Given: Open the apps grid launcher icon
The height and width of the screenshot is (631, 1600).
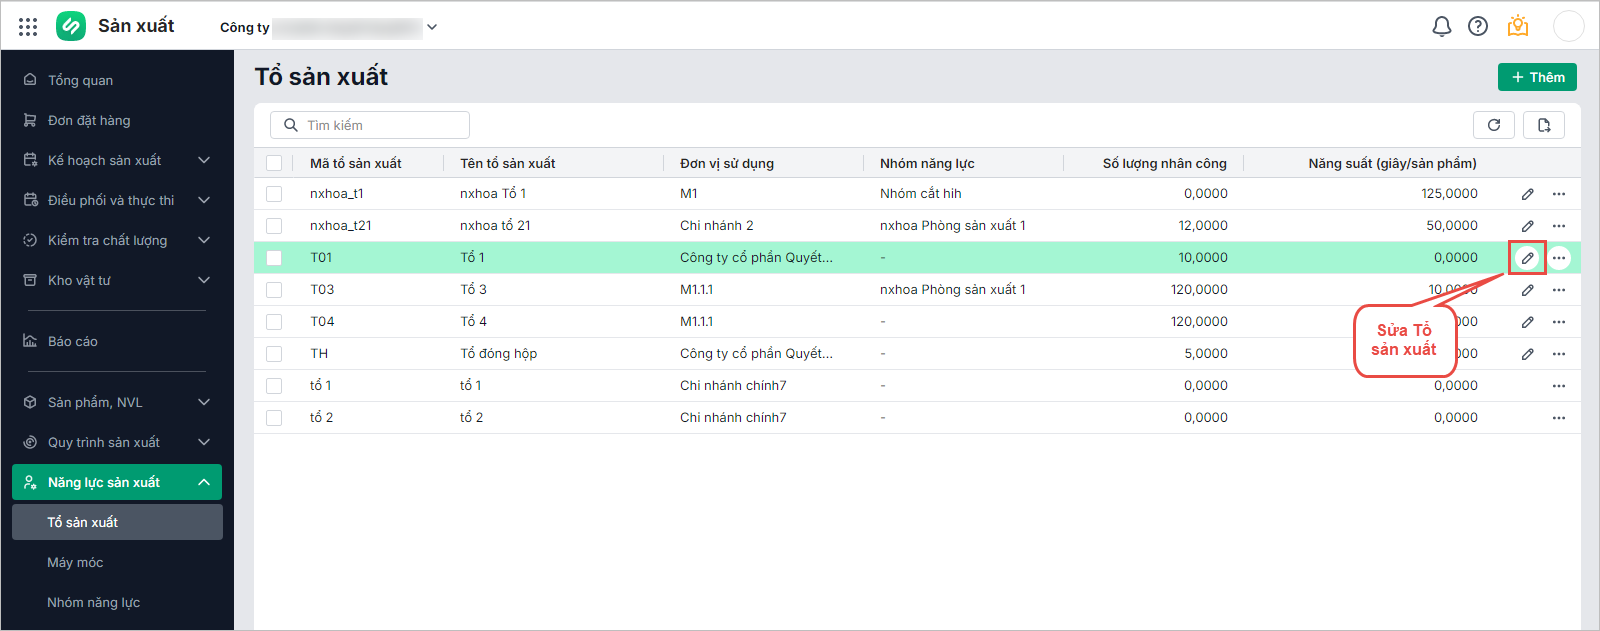Looking at the screenshot, I should [x=28, y=27].
